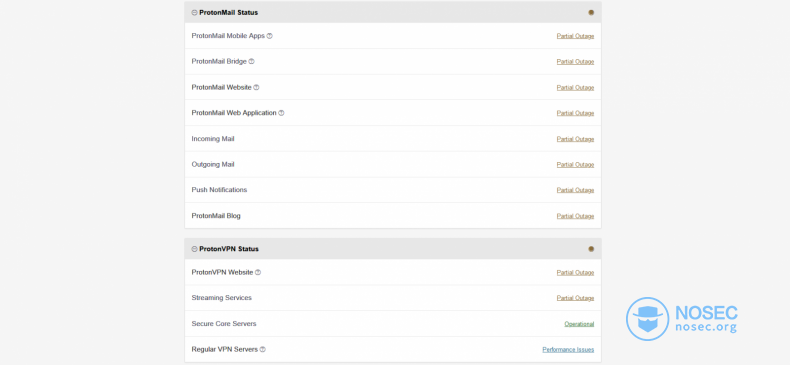Open Partial Outage link for ProtonMail Blog

click(575, 216)
